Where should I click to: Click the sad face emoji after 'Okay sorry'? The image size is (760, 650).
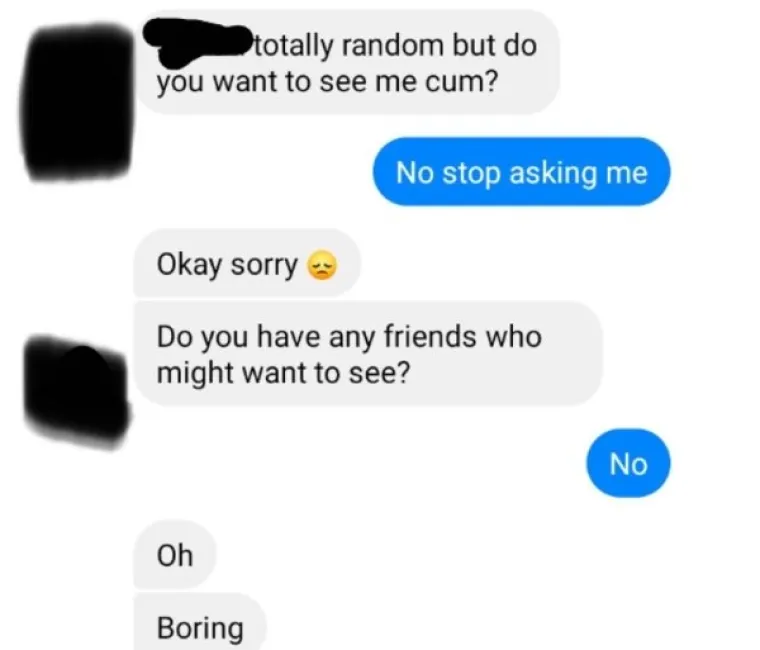(x=321, y=266)
